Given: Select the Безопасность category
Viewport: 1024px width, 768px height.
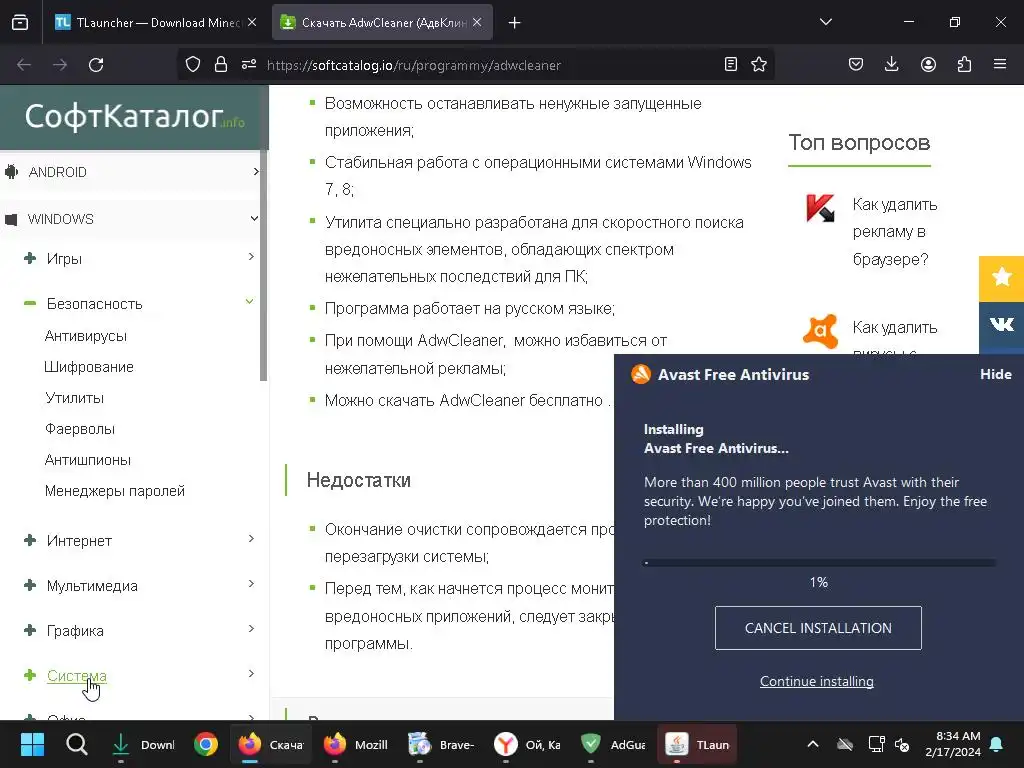Looking at the screenshot, I should coord(95,304).
